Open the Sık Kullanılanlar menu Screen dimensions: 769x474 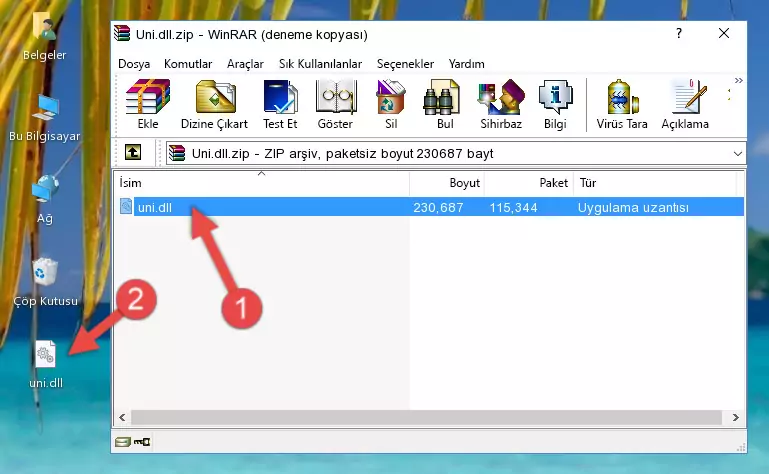click(320, 64)
